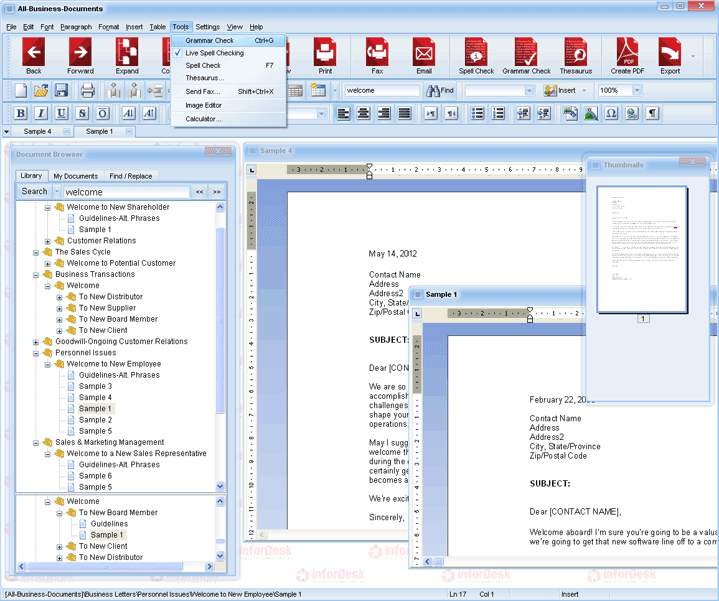Click the indent marker on Sample 4 ruler
Image resolution: width=719 pixels, height=601 pixels.
pyautogui.click(x=369, y=171)
